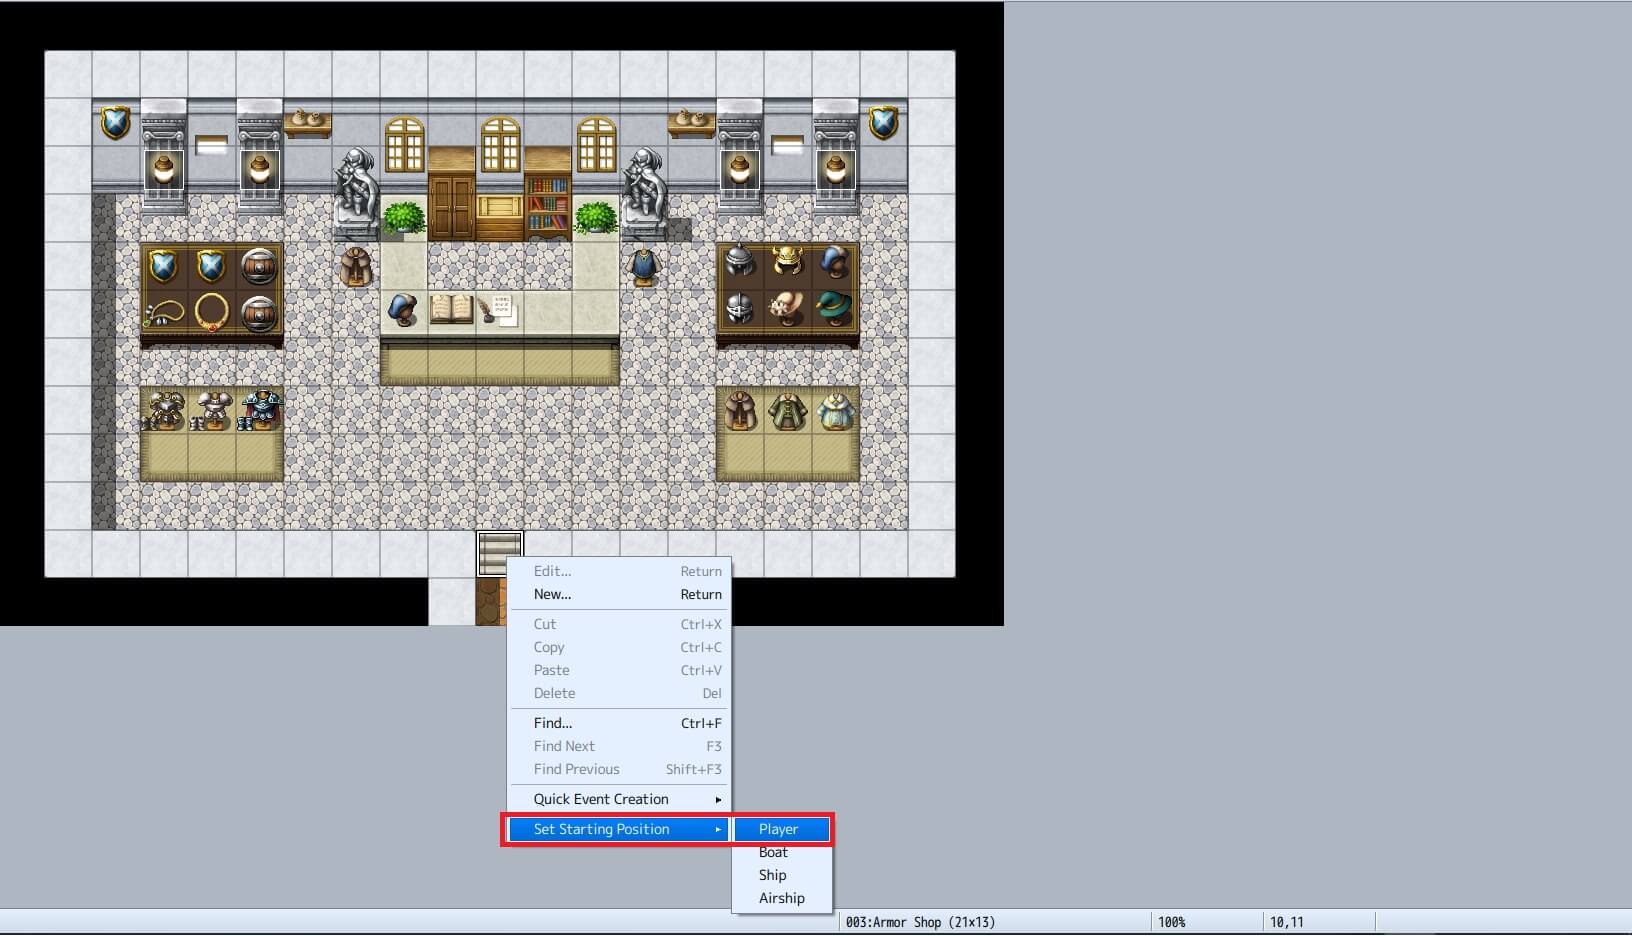Click the Find Next menu entry
Viewport: 1632px width, 936px height.
click(x=619, y=746)
